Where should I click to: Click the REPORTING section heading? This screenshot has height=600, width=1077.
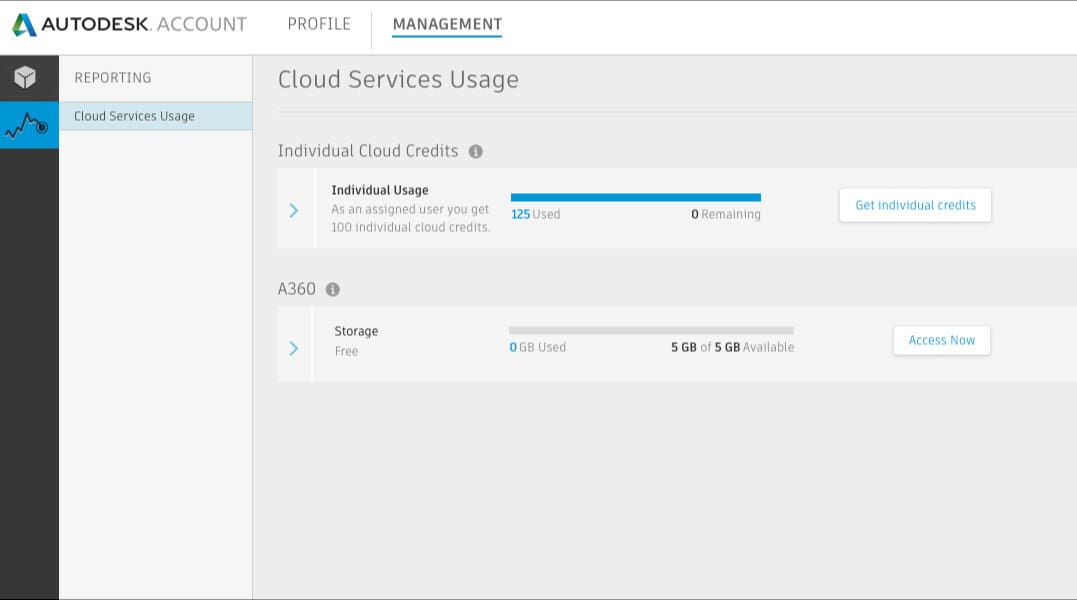(x=113, y=78)
